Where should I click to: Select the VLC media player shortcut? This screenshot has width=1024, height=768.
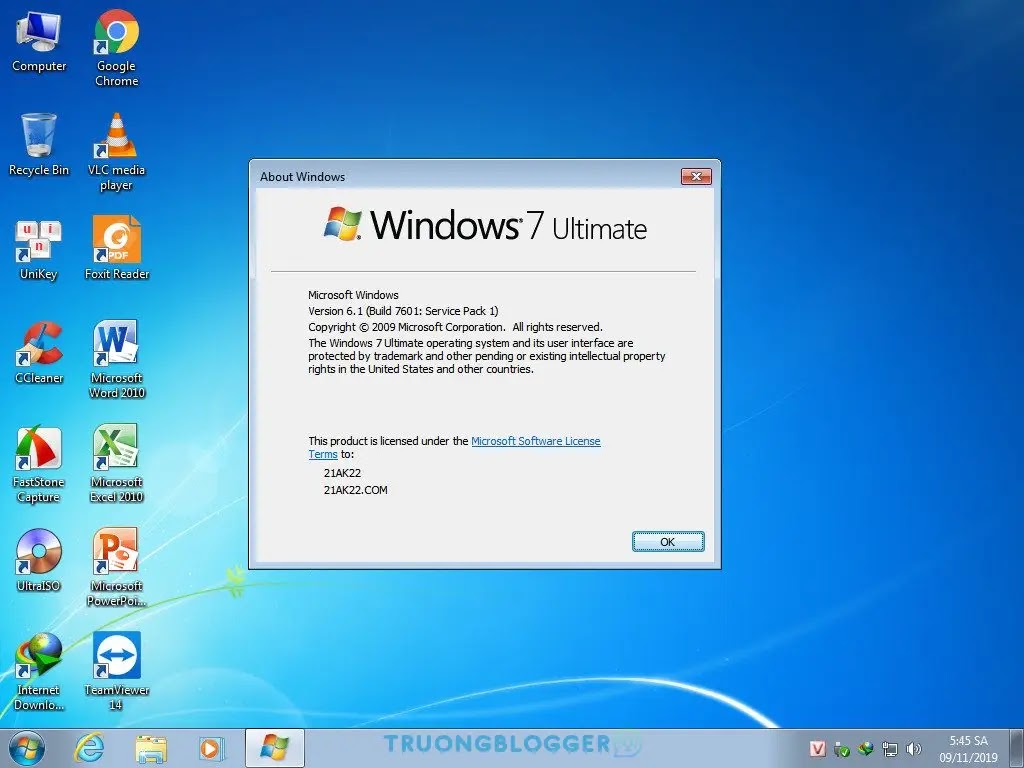(x=116, y=152)
